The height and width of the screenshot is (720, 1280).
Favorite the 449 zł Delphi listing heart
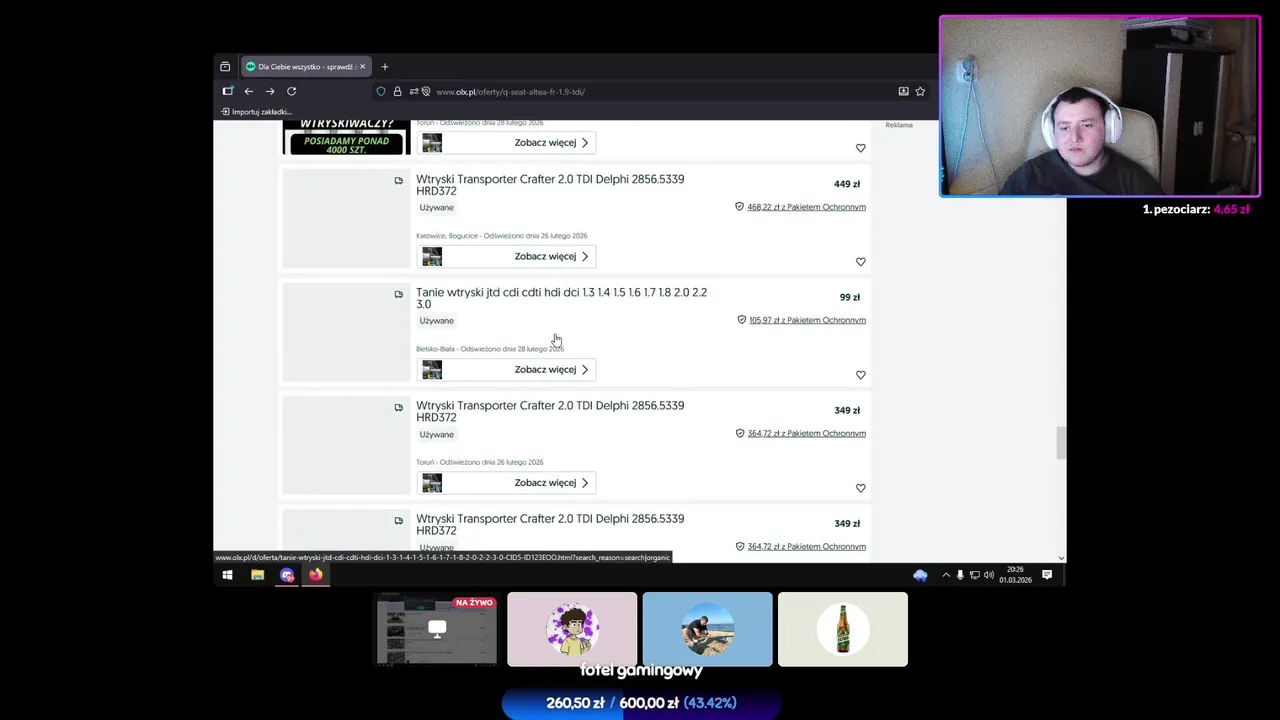click(x=860, y=262)
